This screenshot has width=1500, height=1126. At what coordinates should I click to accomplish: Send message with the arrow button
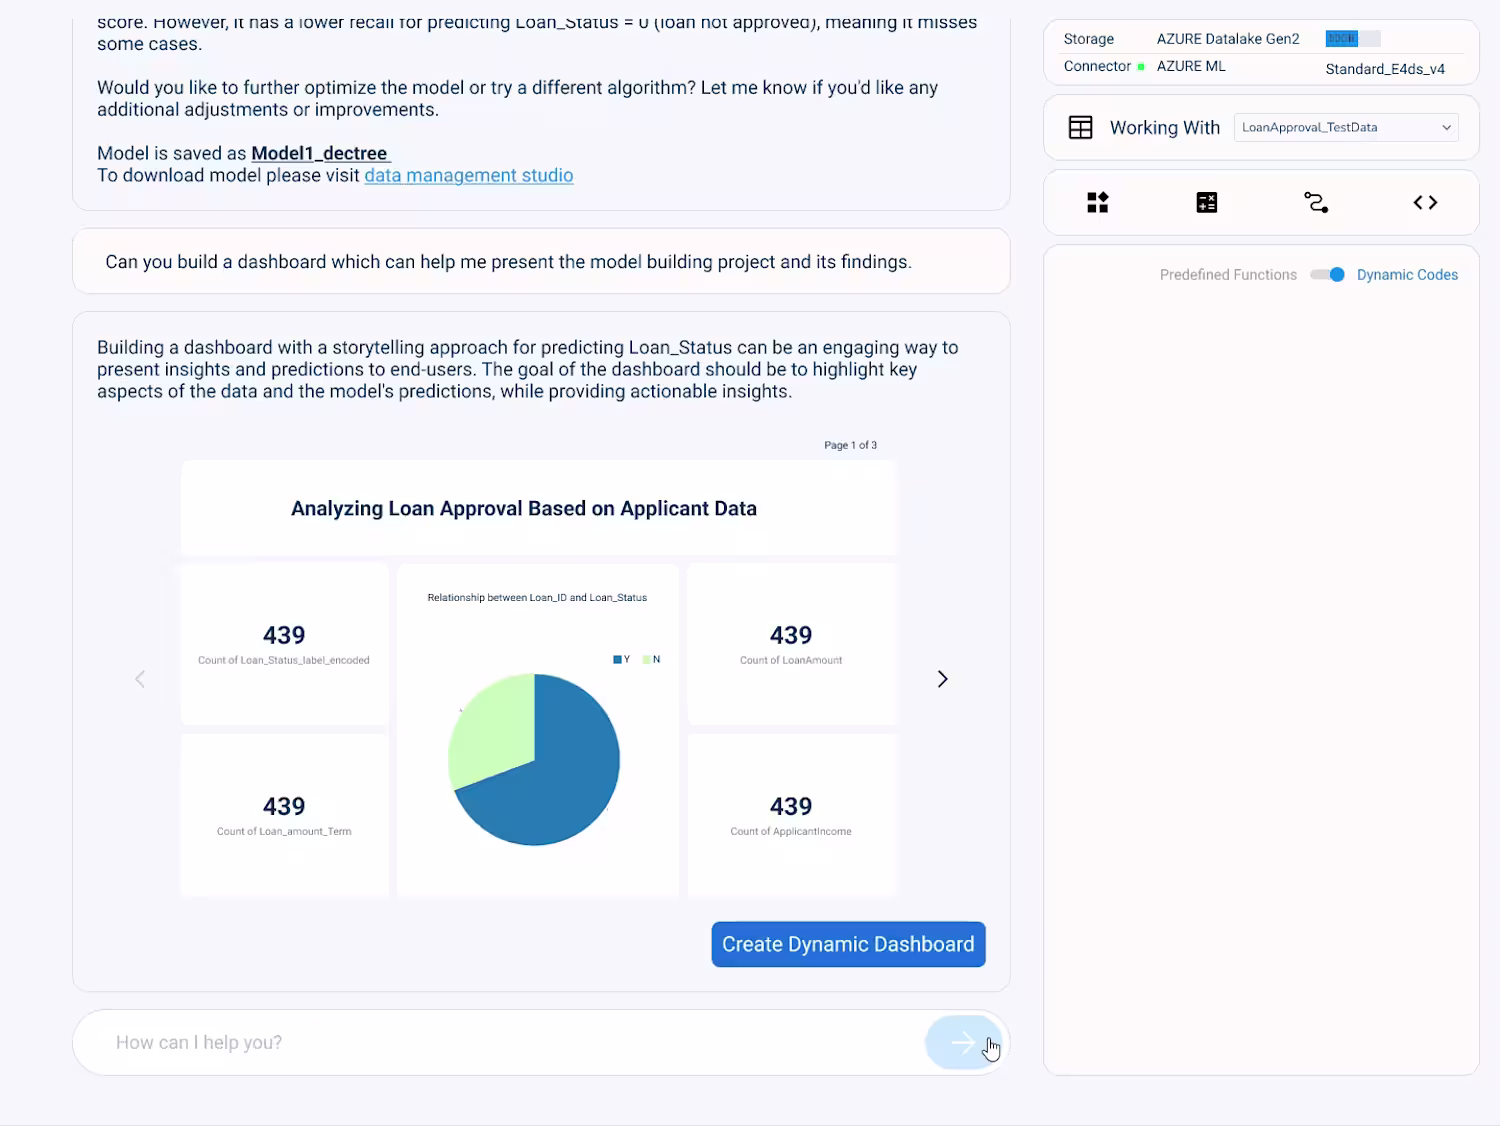[963, 1043]
